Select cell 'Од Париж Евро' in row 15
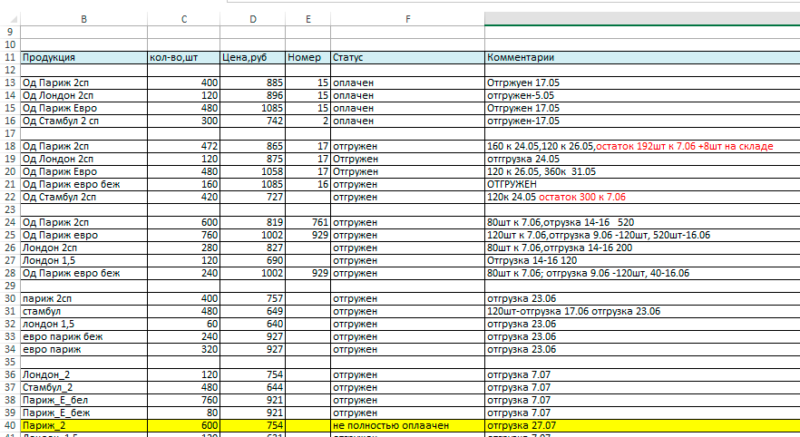Screen dimensions: 800x437 (84, 108)
